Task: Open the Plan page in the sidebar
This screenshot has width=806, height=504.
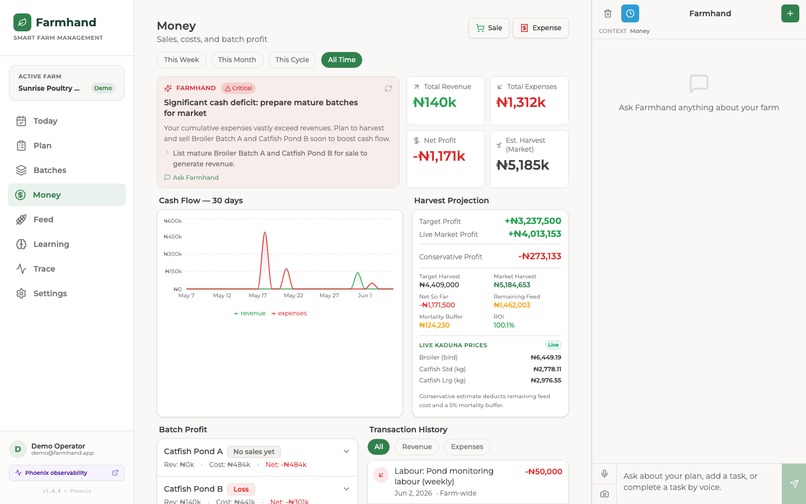Action: [67, 146]
